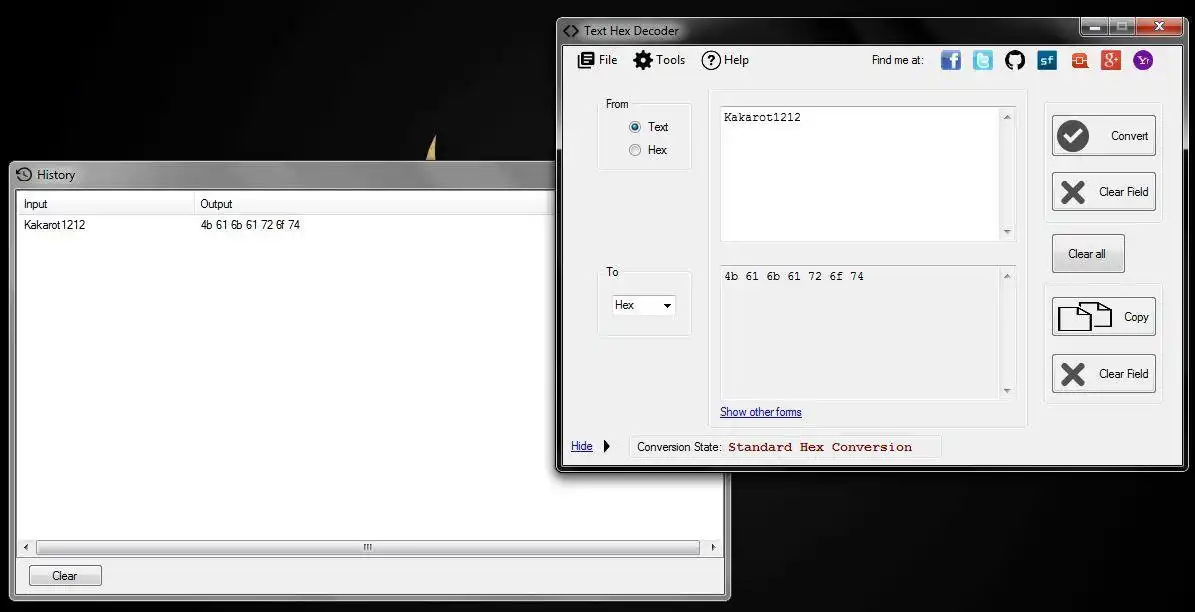Click right arrow of History horizontal scrollbar
The width and height of the screenshot is (1195, 612).
[x=713, y=547]
